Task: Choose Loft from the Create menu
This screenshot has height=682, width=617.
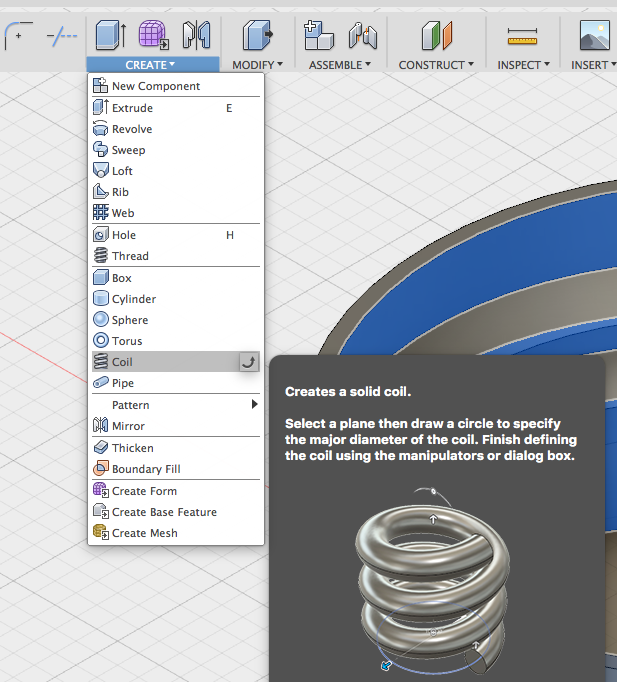Action: pos(176,170)
